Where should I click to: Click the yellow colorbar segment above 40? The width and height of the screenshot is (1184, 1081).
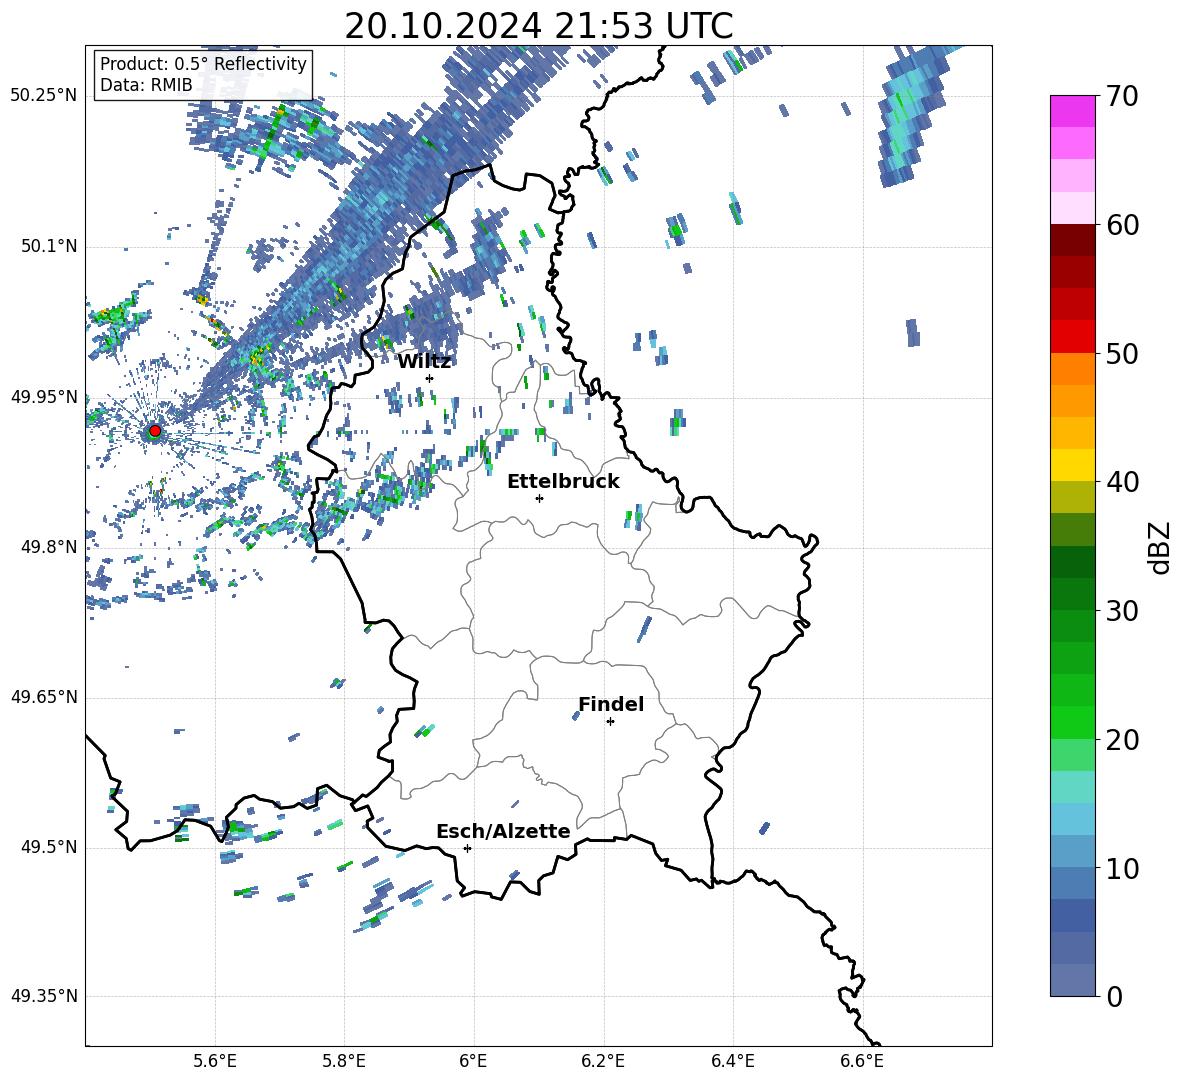[x=1072, y=465]
